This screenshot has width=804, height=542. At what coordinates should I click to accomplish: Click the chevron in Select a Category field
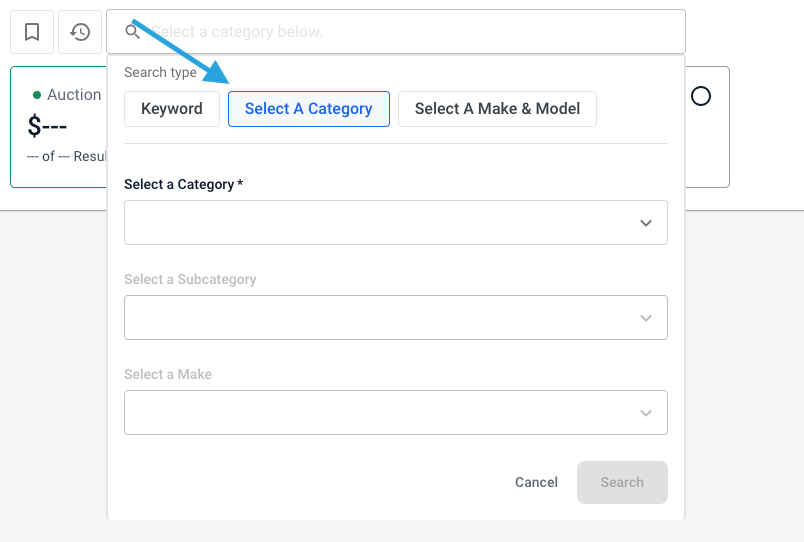point(646,223)
